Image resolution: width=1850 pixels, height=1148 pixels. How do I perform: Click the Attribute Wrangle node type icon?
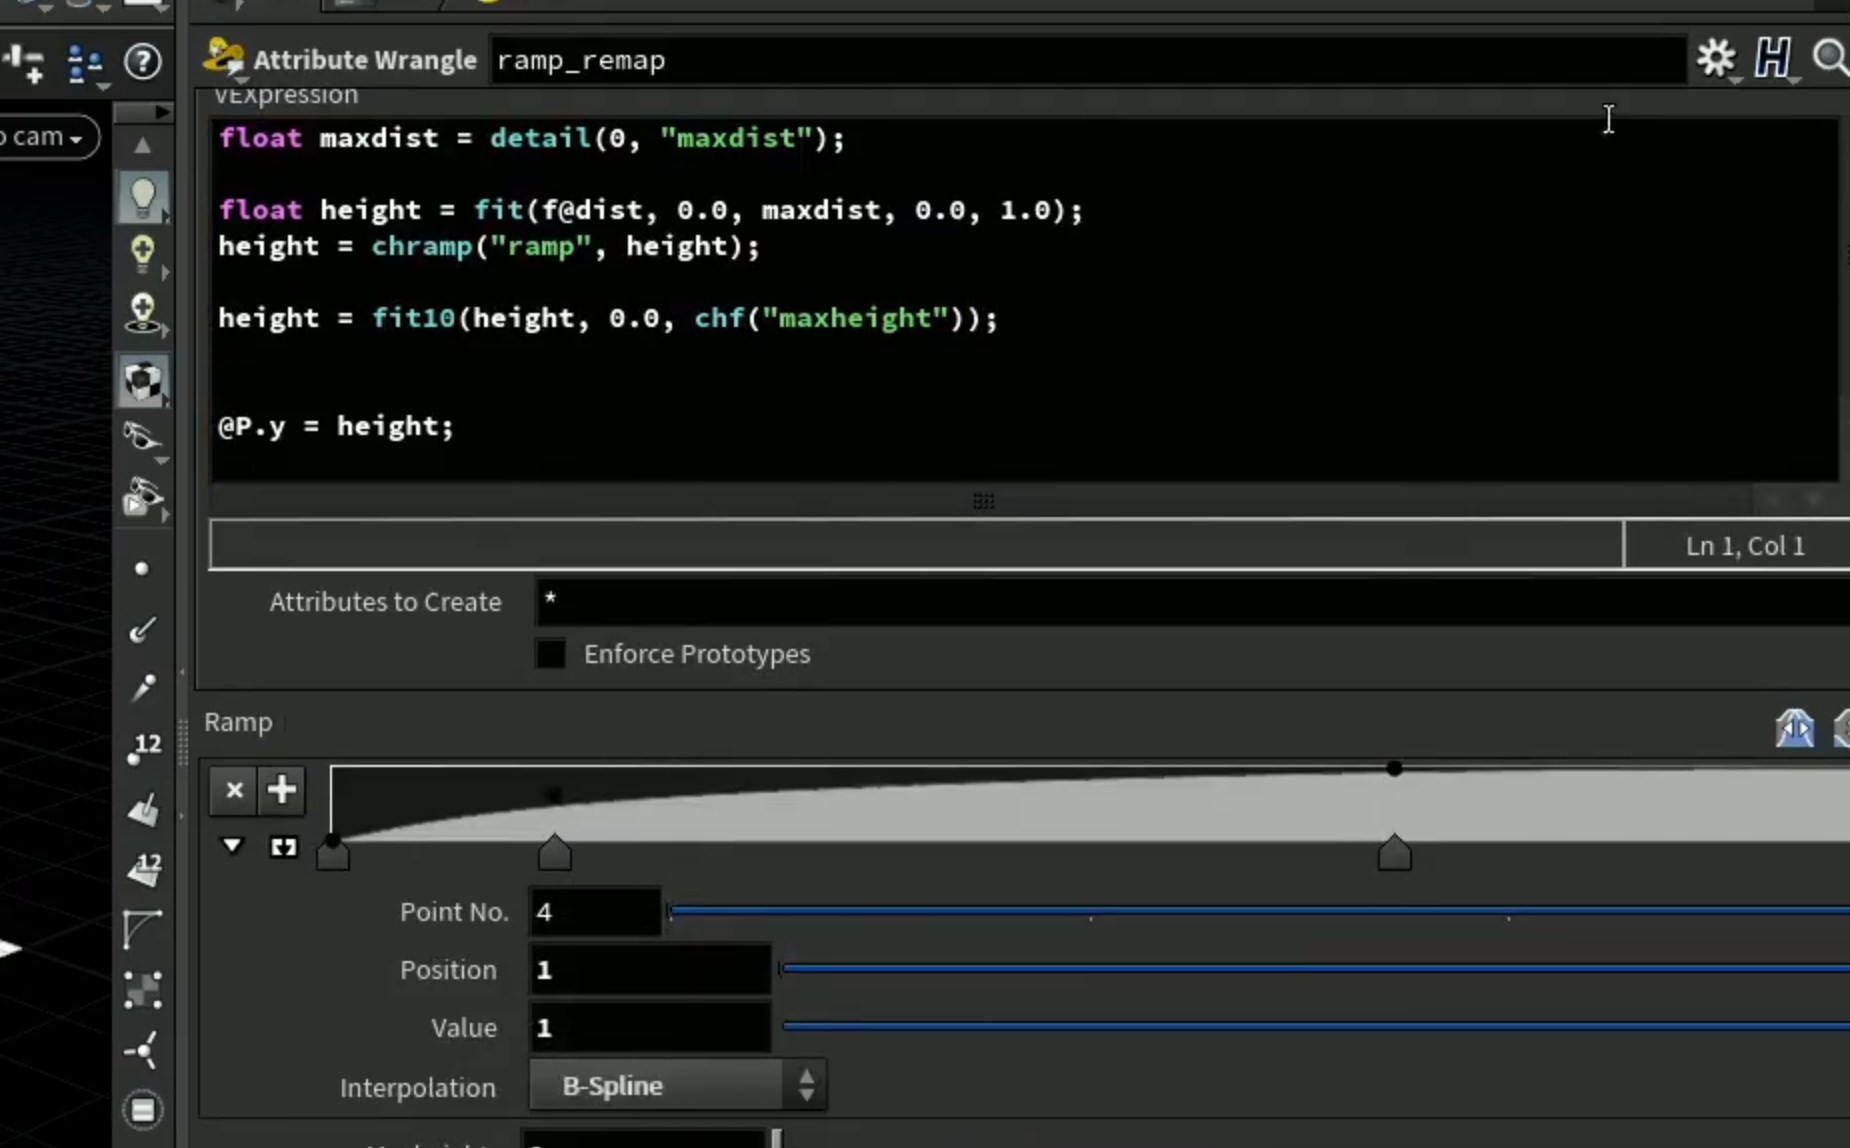pyautogui.click(x=224, y=57)
